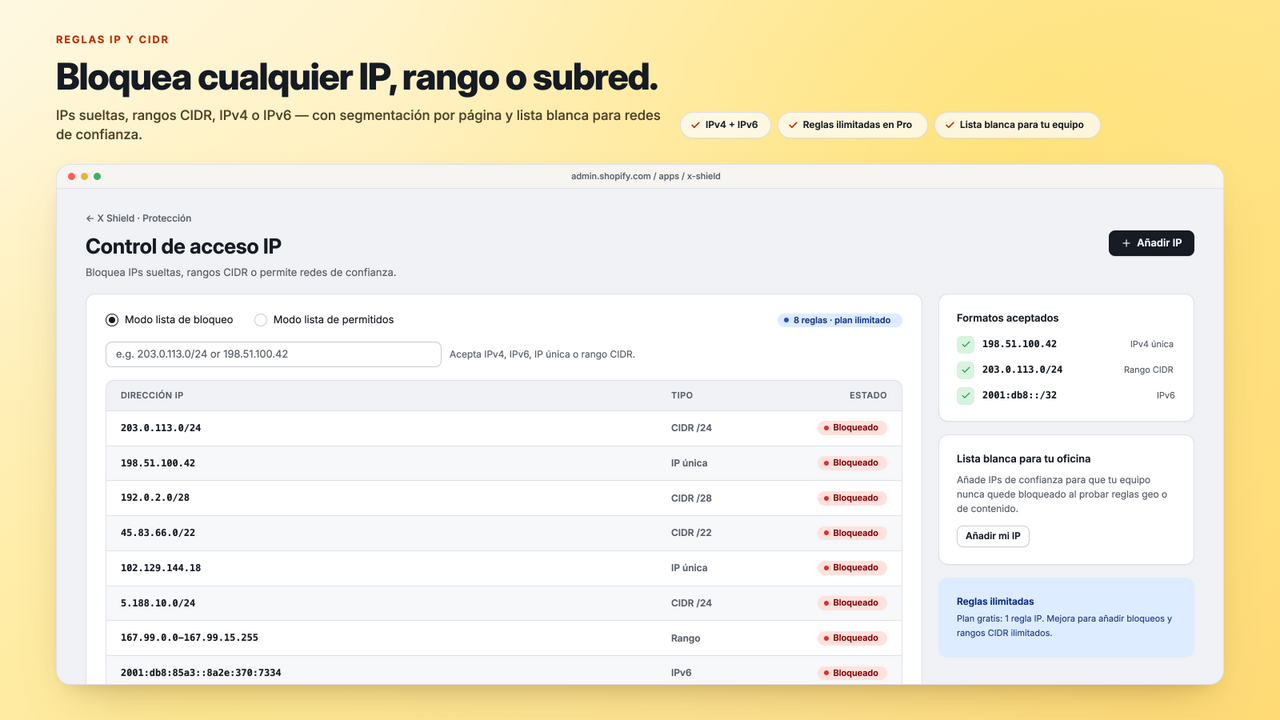Select IP address 45.83.66.0/22
Screen dimensions: 1280x720
(x=158, y=533)
